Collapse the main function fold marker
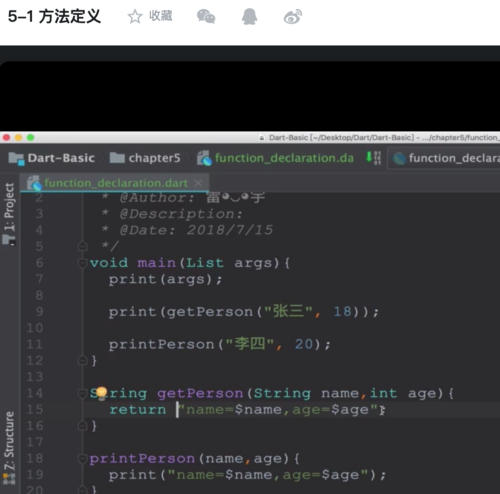This screenshot has height=494, width=500. click(x=82, y=263)
